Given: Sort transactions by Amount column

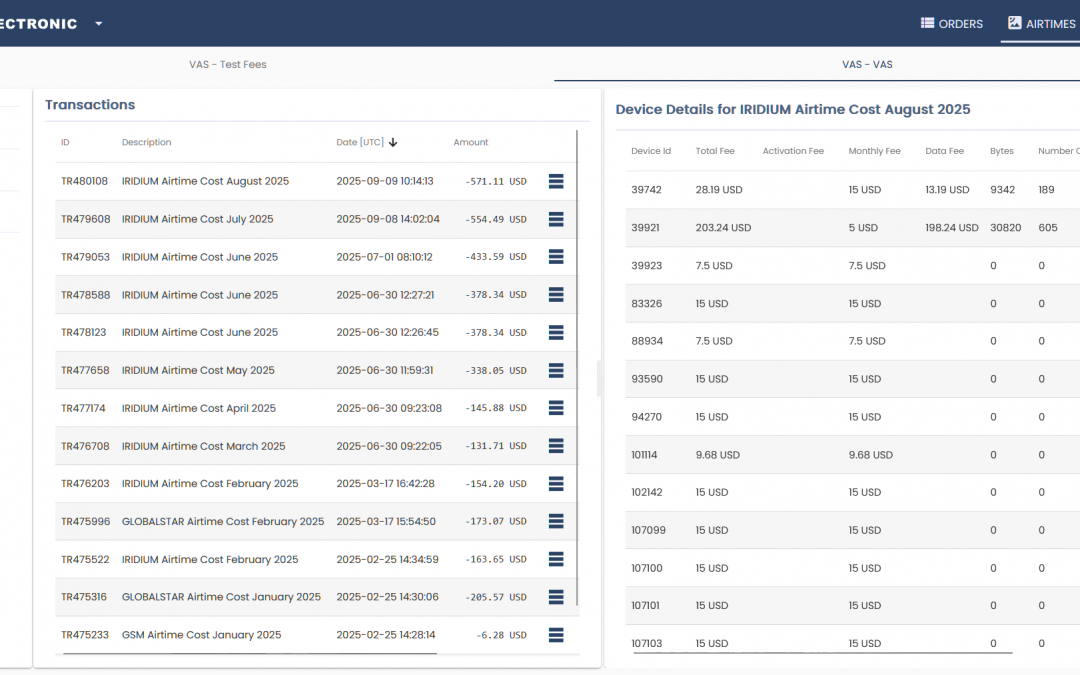Looking at the screenshot, I should (471, 143).
